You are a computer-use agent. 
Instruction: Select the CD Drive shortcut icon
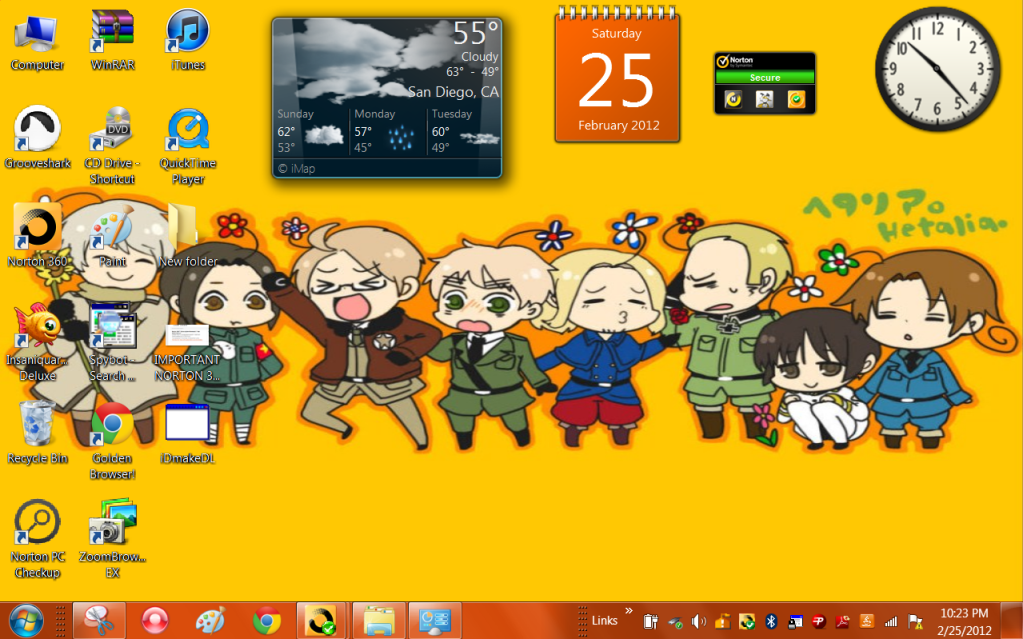point(112,146)
